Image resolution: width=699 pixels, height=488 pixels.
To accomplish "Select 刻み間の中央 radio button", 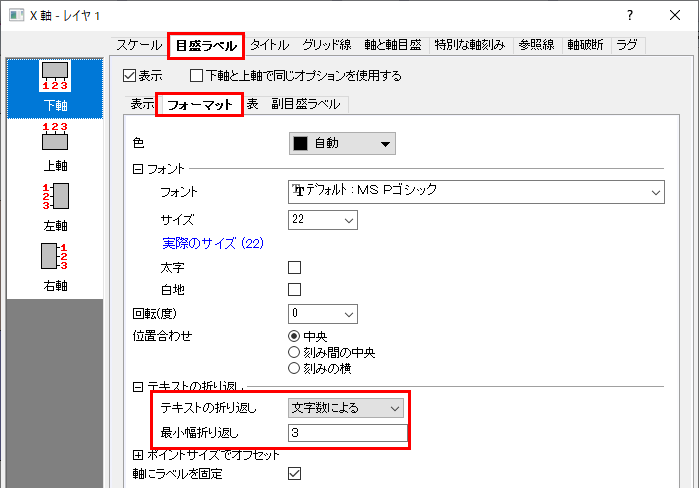I will tap(294, 352).
